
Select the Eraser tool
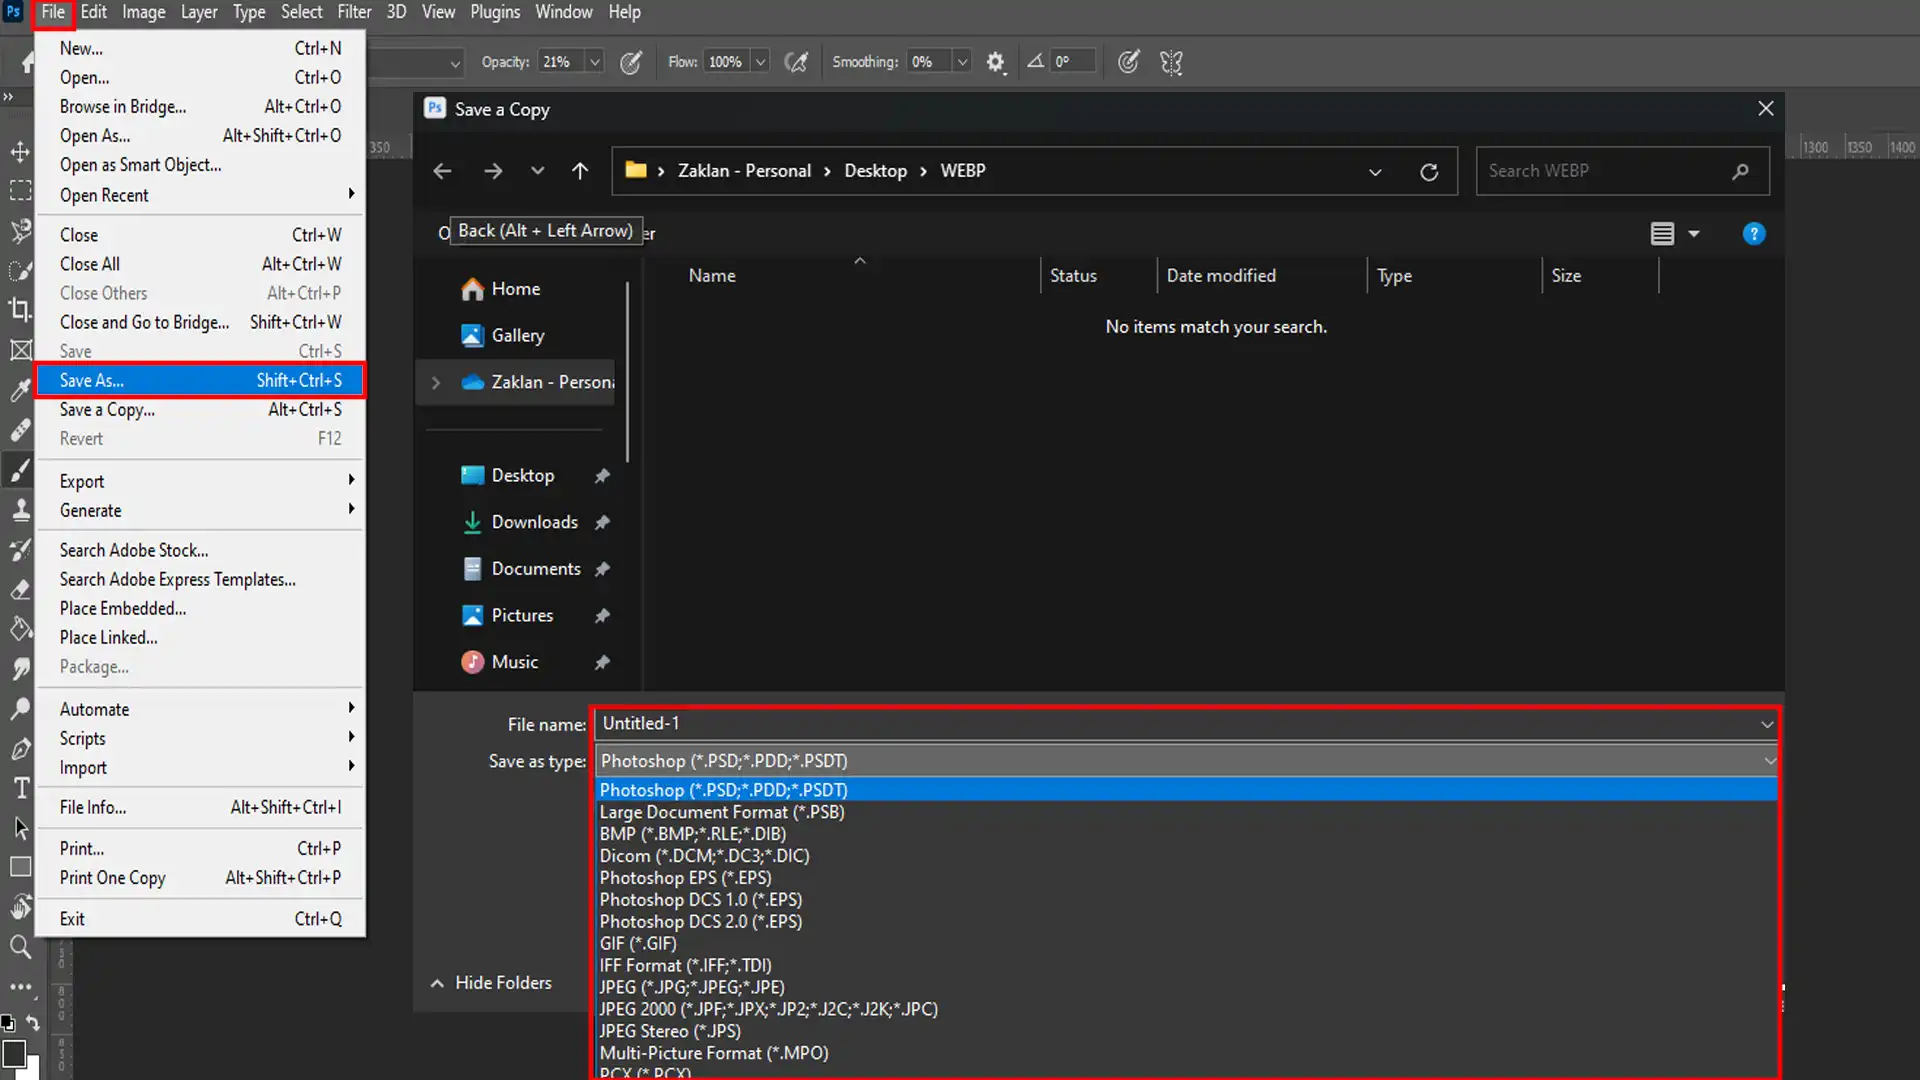click(x=20, y=589)
